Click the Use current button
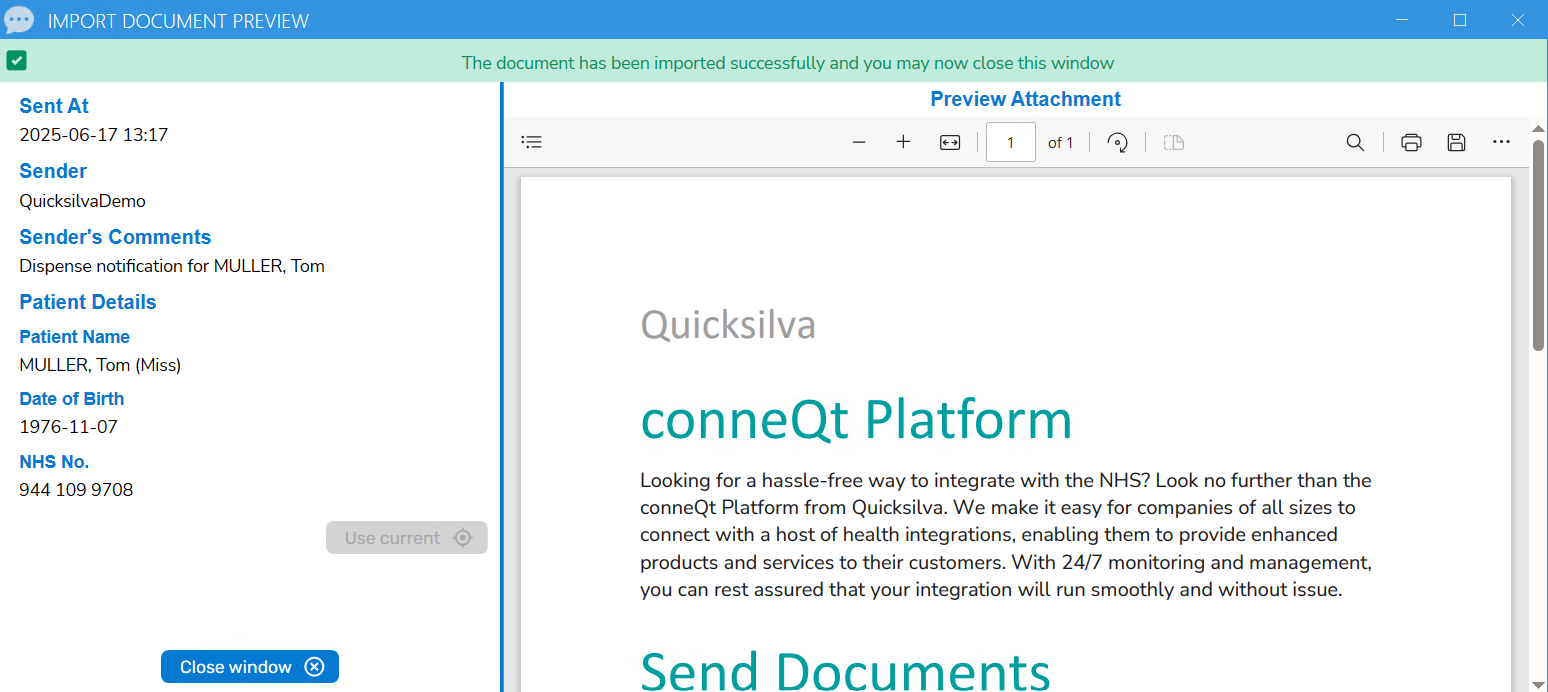 click(x=406, y=537)
